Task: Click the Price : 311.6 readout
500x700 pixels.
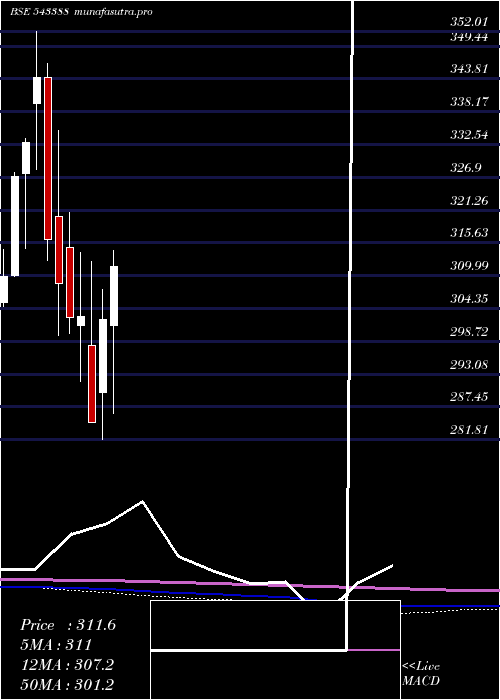Action: 68,625
